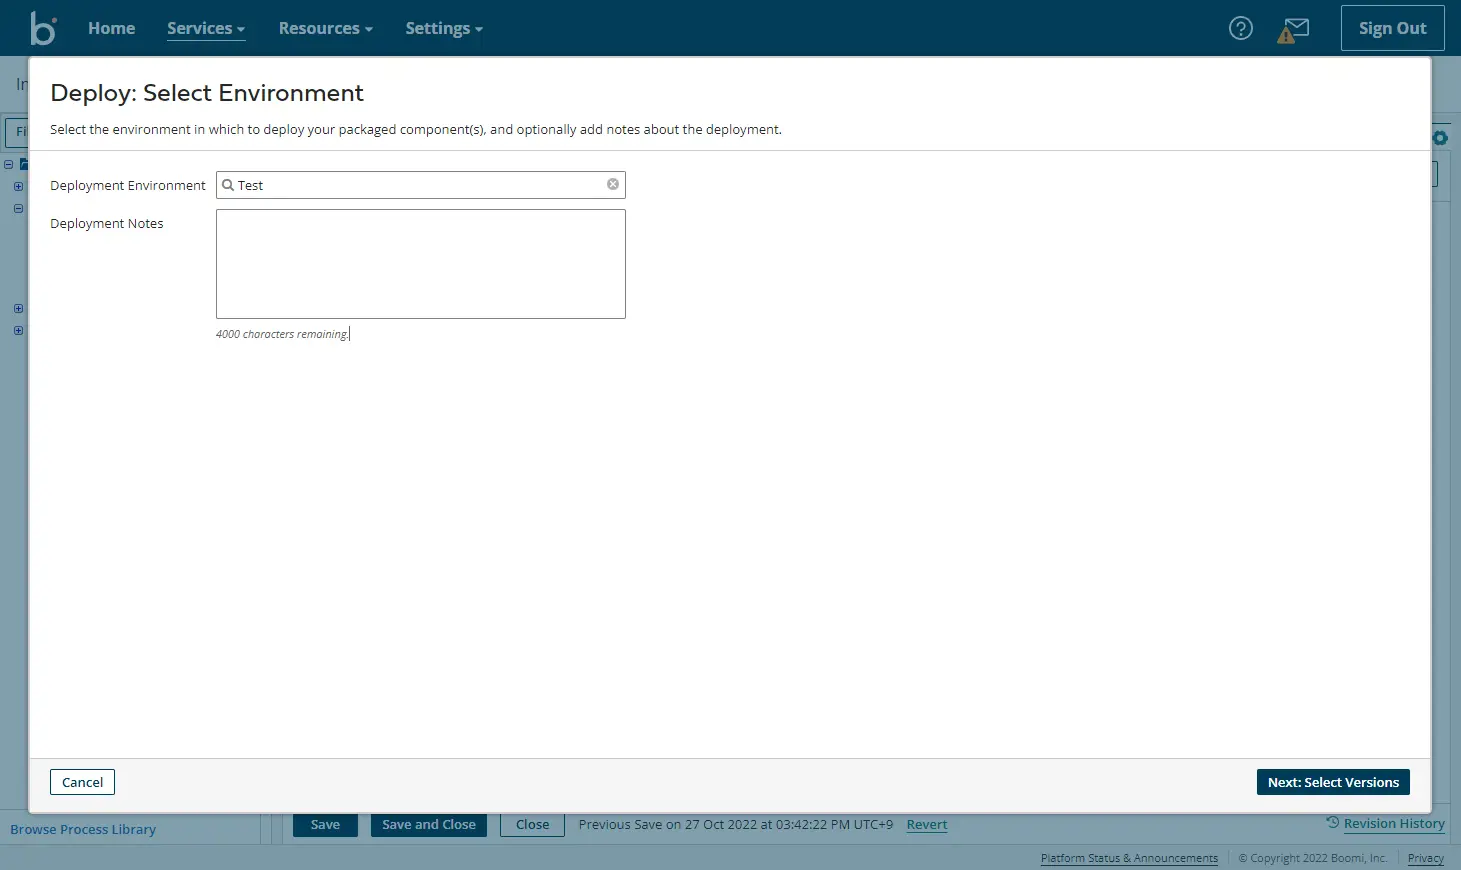Open the Boomi logo home icon
This screenshot has height=870, width=1461.
tap(43, 28)
